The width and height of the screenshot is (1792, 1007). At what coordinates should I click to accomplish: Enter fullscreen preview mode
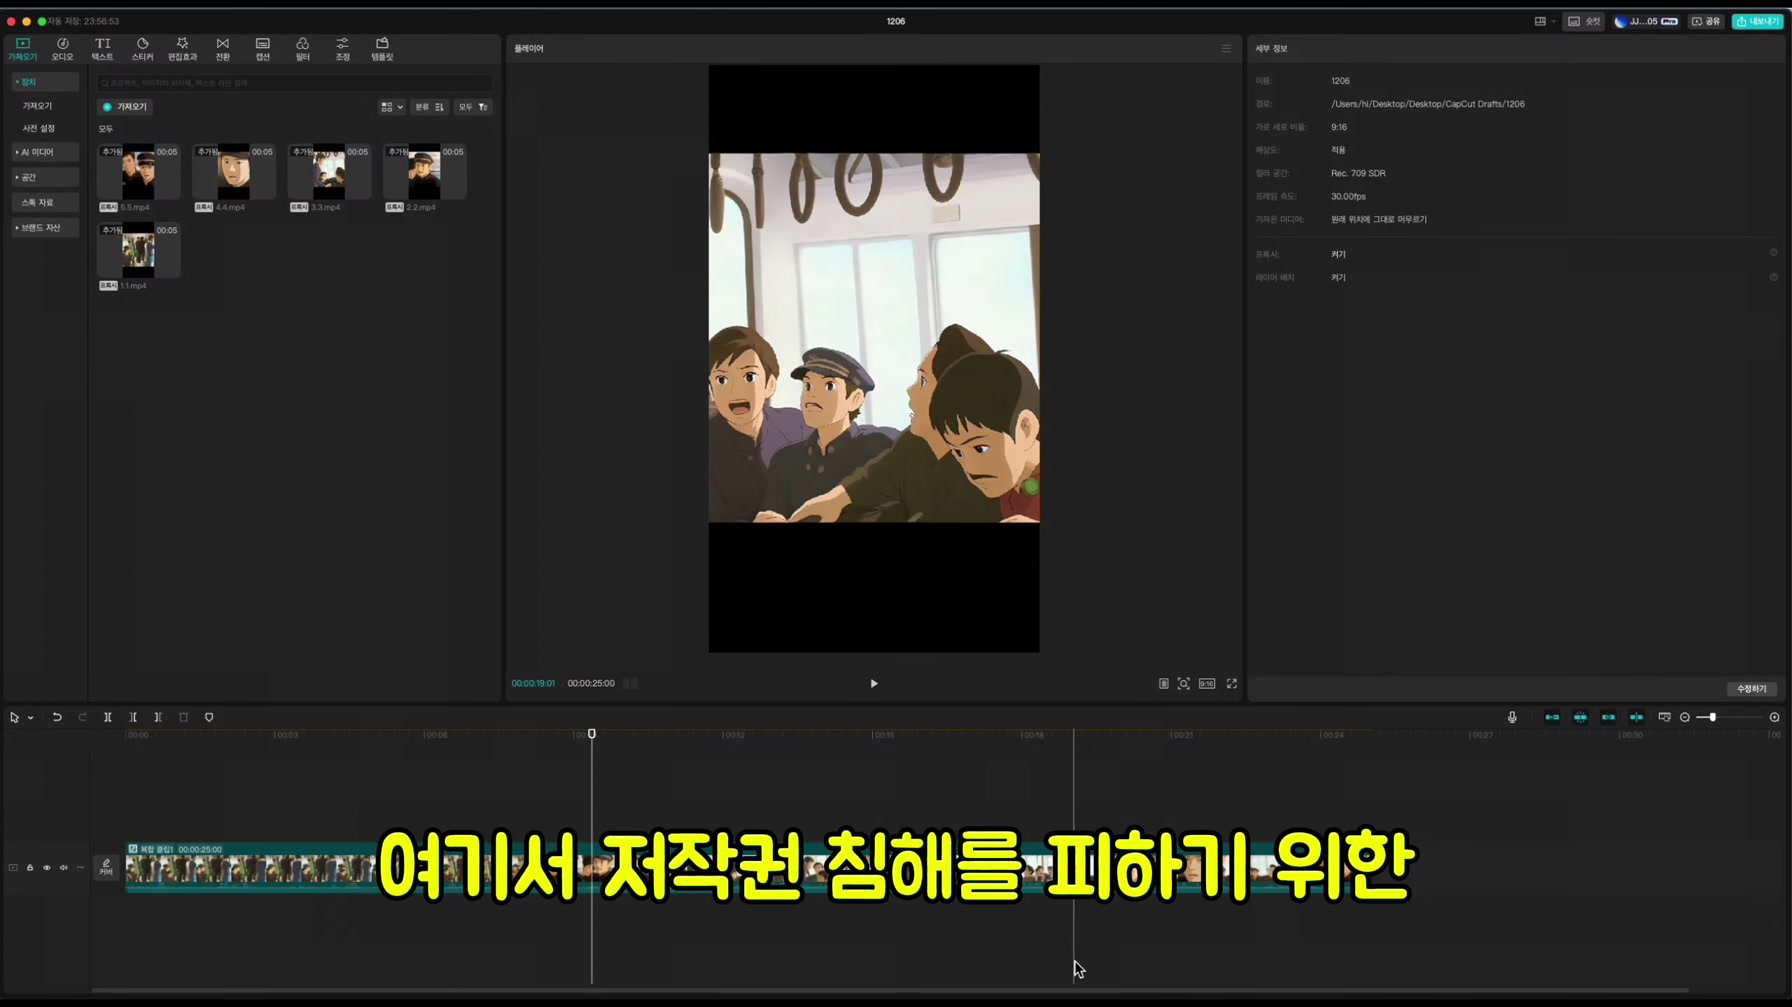[1232, 684]
